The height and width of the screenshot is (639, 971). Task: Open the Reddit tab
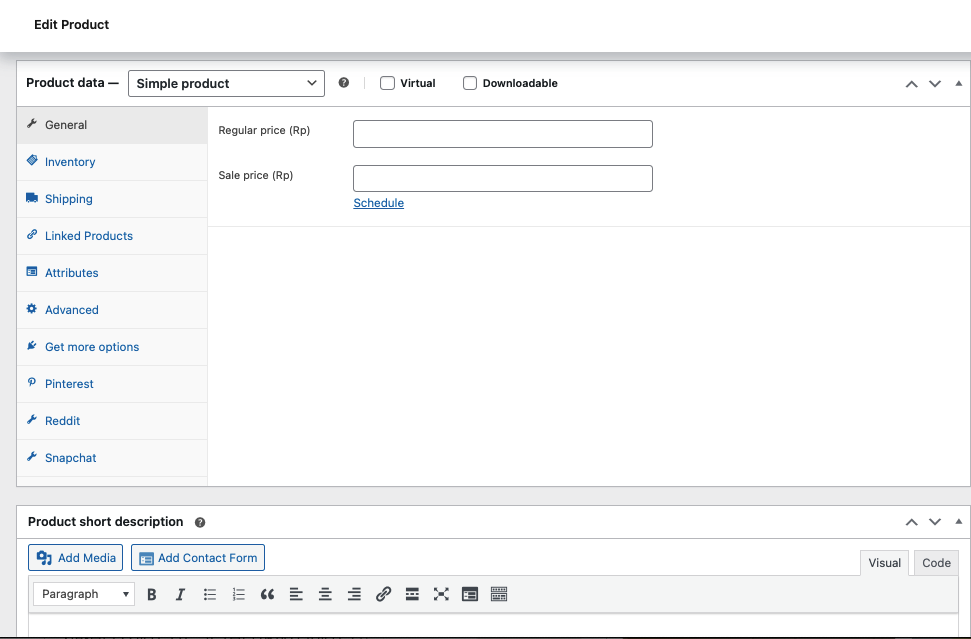pos(112,421)
